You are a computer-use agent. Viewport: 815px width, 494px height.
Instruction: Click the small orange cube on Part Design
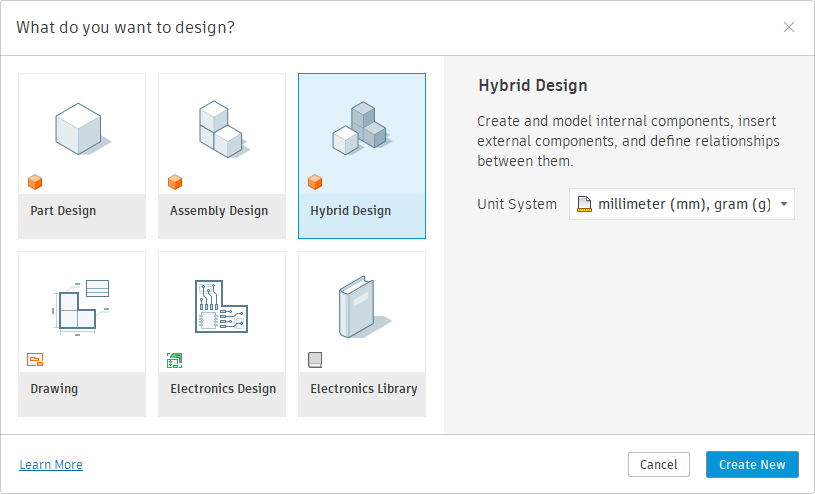pos(35,182)
